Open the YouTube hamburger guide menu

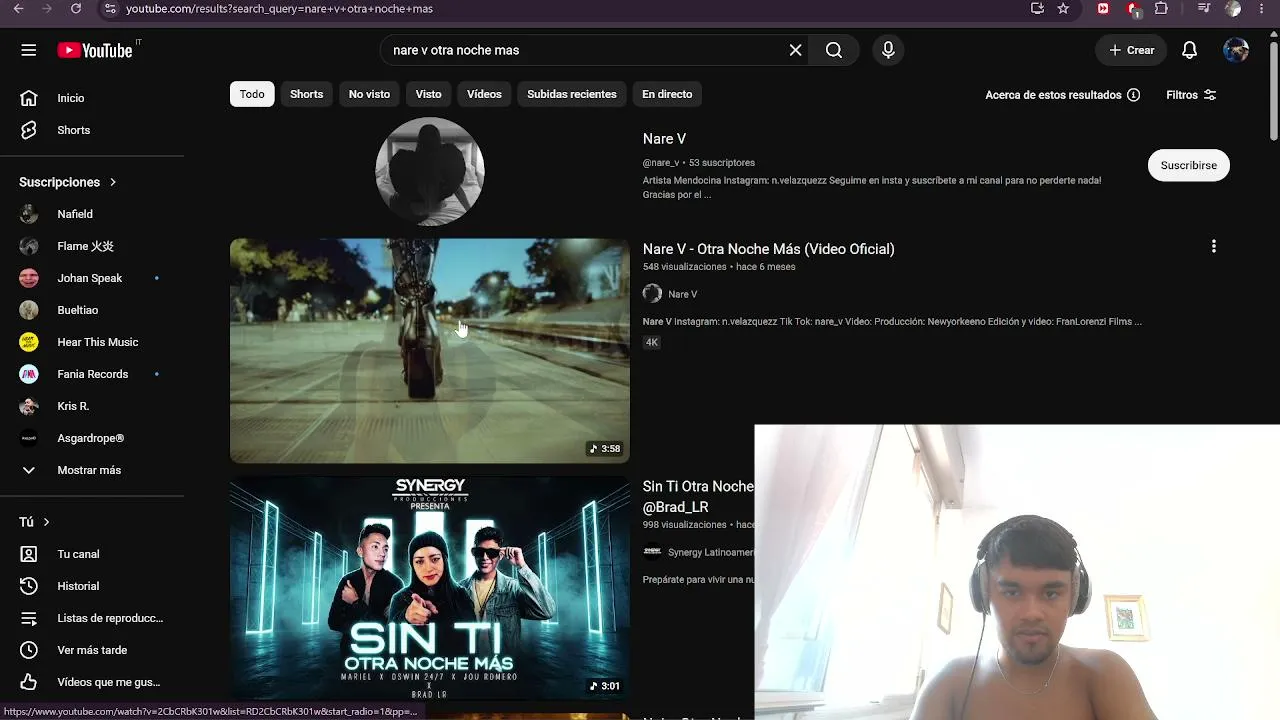pos(28,50)
